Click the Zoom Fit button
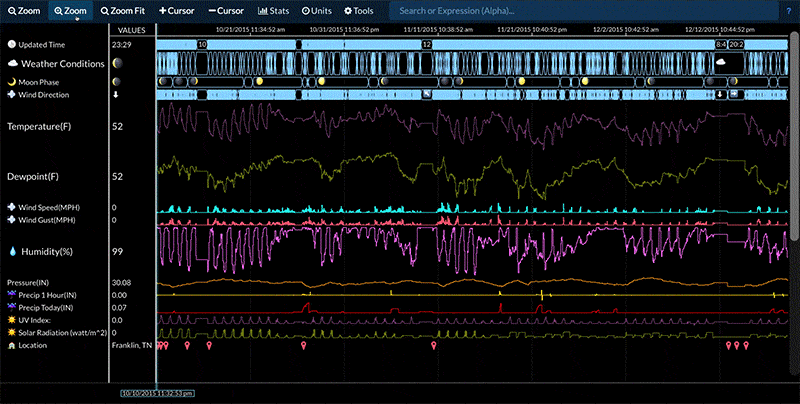The image size is (800, 404). coord(123,11)
